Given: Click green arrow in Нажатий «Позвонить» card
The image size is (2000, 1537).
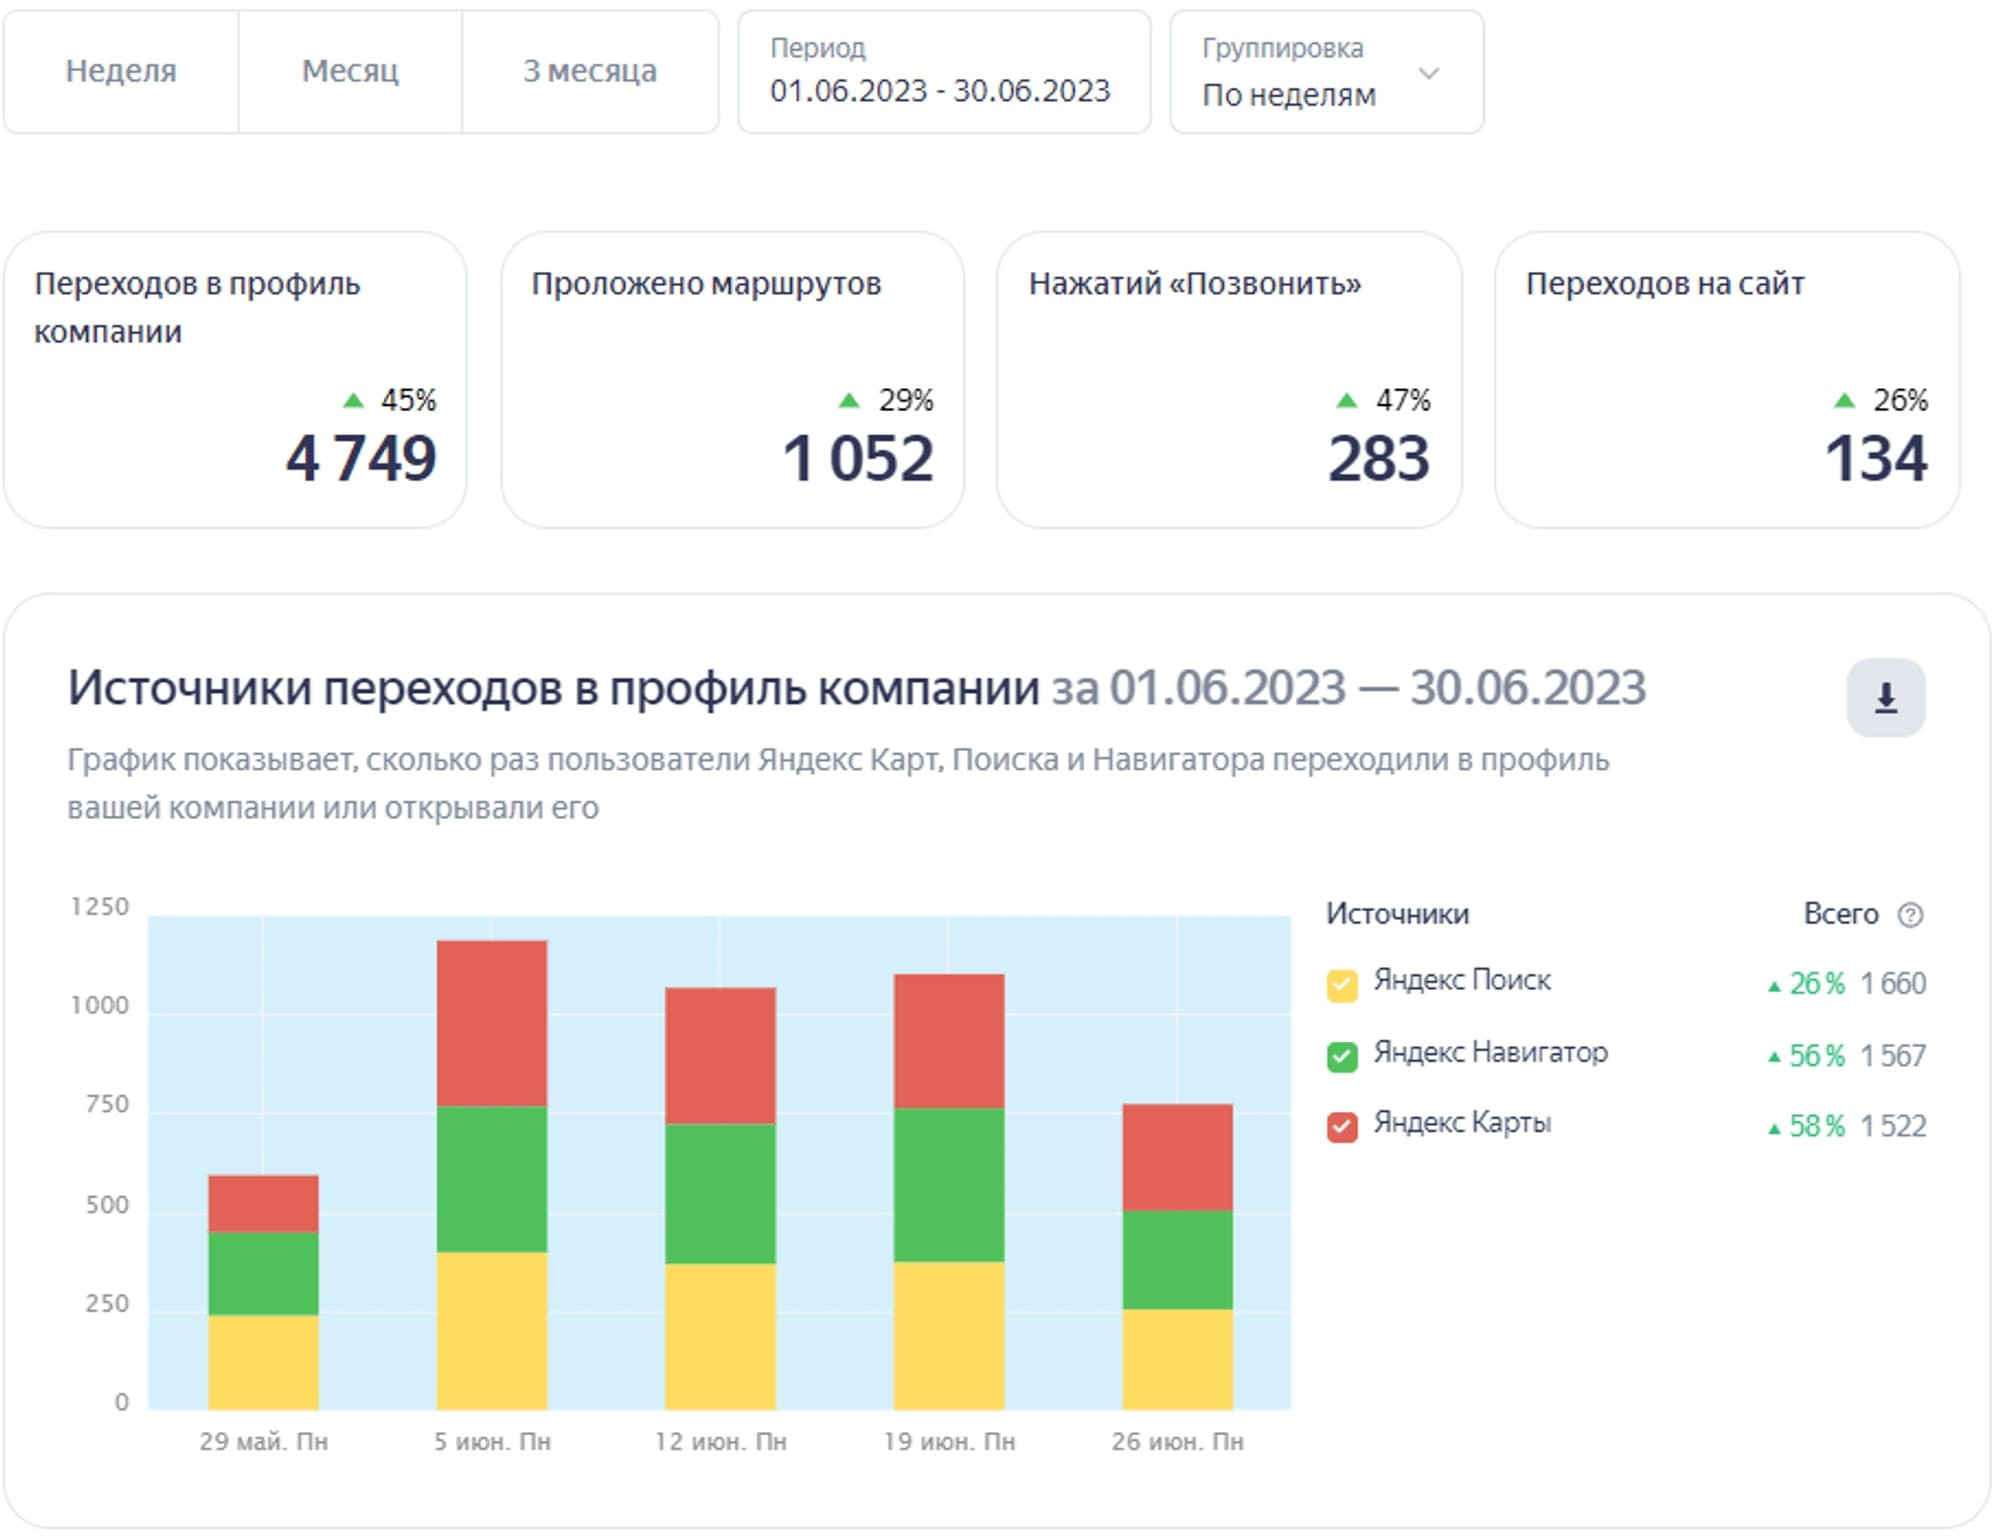Looking at the screenshot, I should [x=1346, y=401].
